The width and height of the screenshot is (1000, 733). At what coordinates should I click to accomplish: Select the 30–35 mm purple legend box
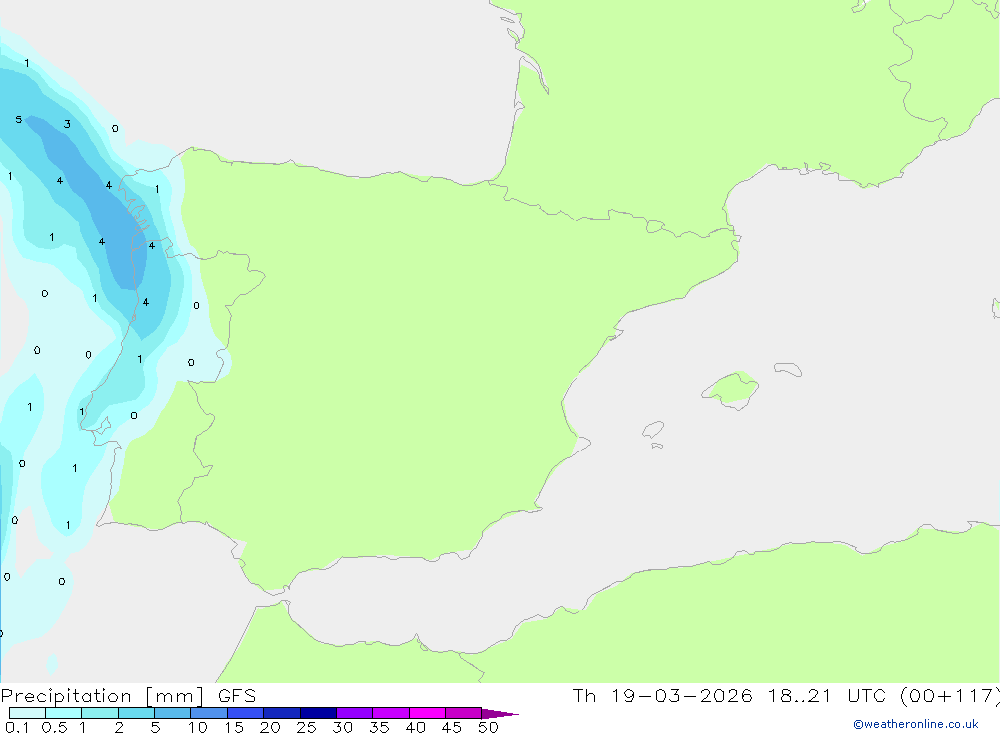click(355, 713)
